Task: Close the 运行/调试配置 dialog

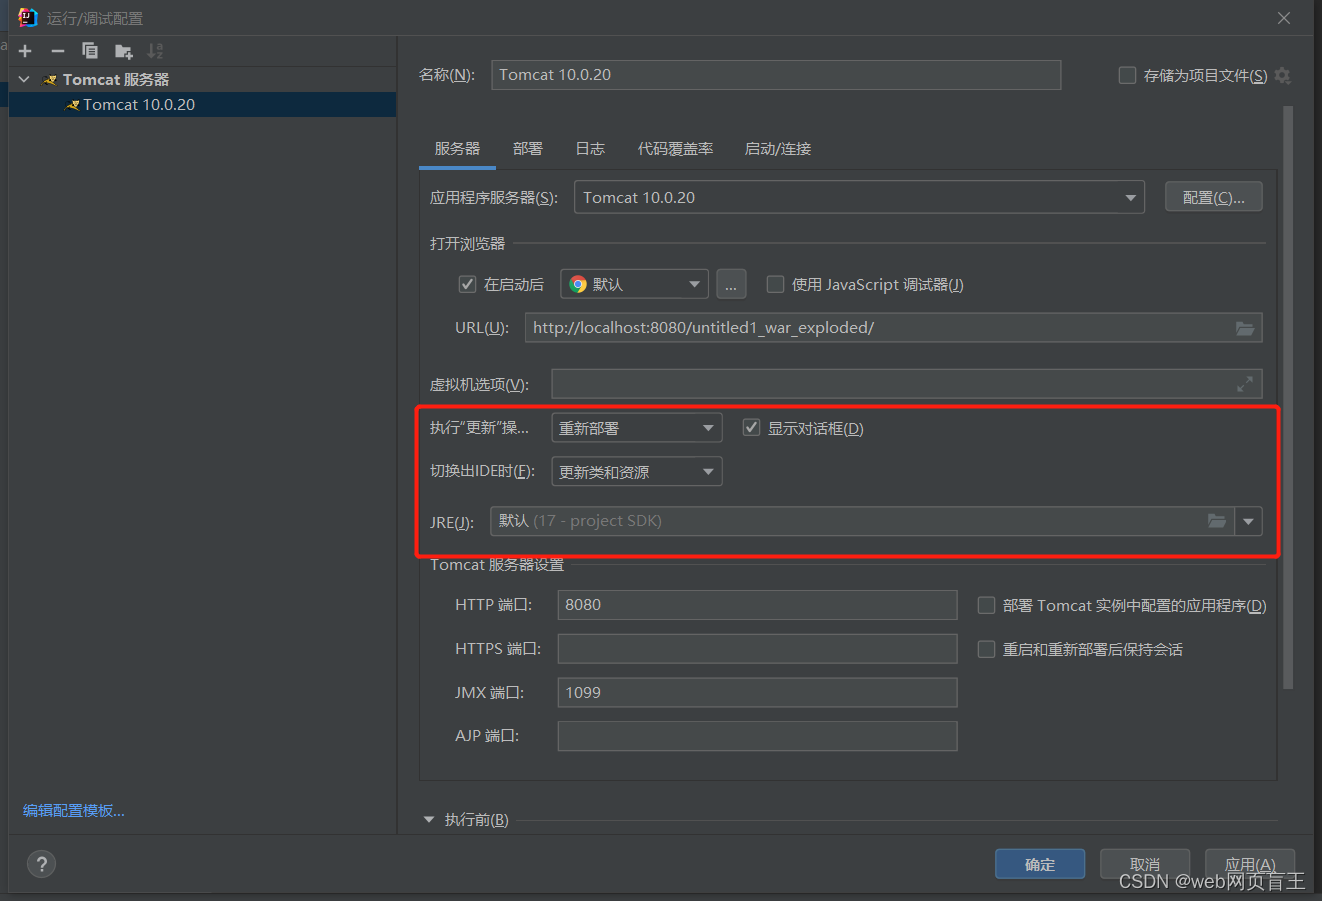Action: click(1284, 18)
